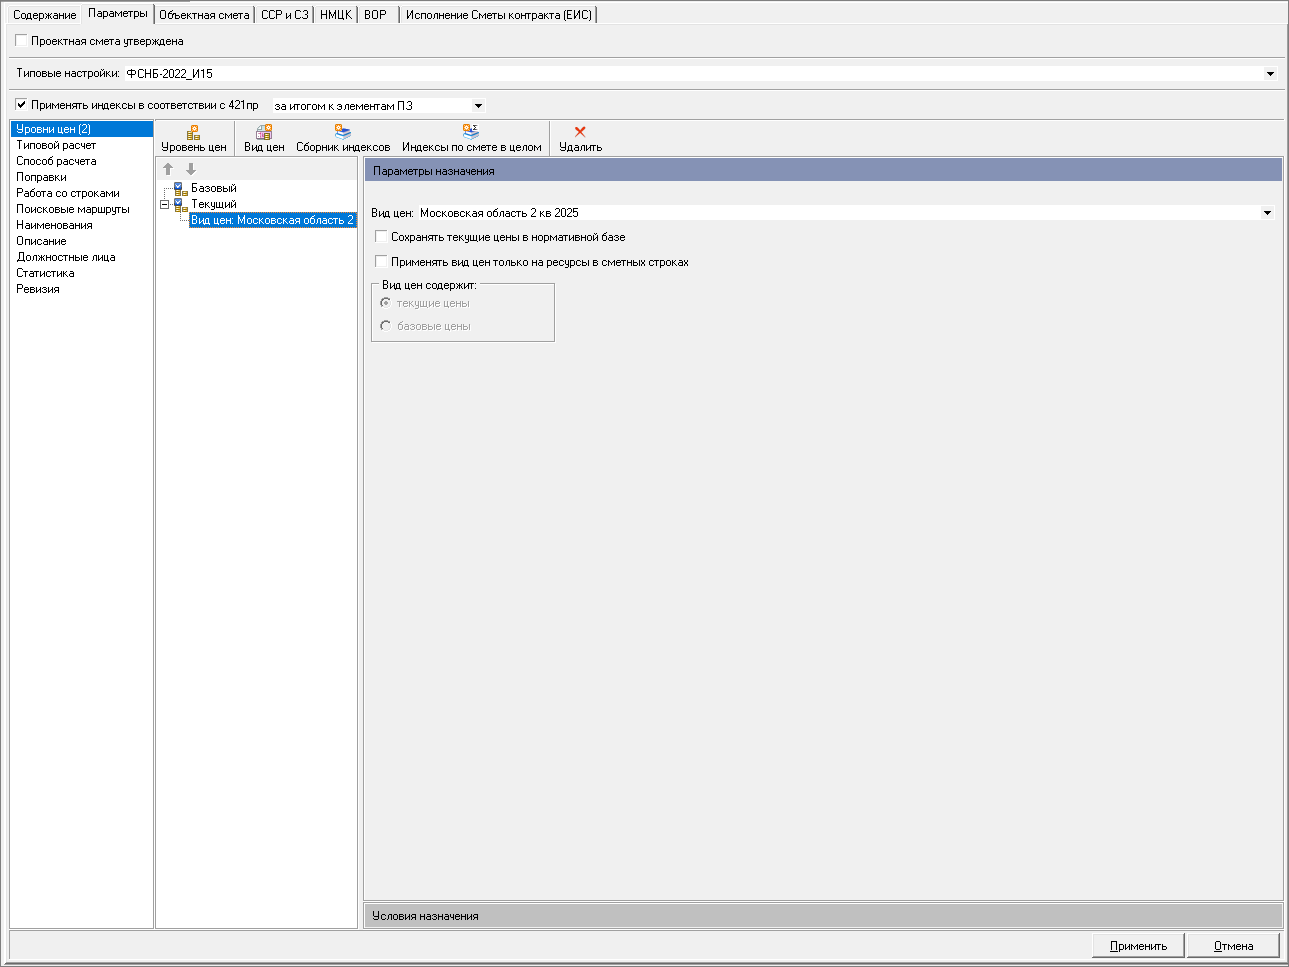
Task: Move the price level up with the arrow
Action: coord(168,169)
